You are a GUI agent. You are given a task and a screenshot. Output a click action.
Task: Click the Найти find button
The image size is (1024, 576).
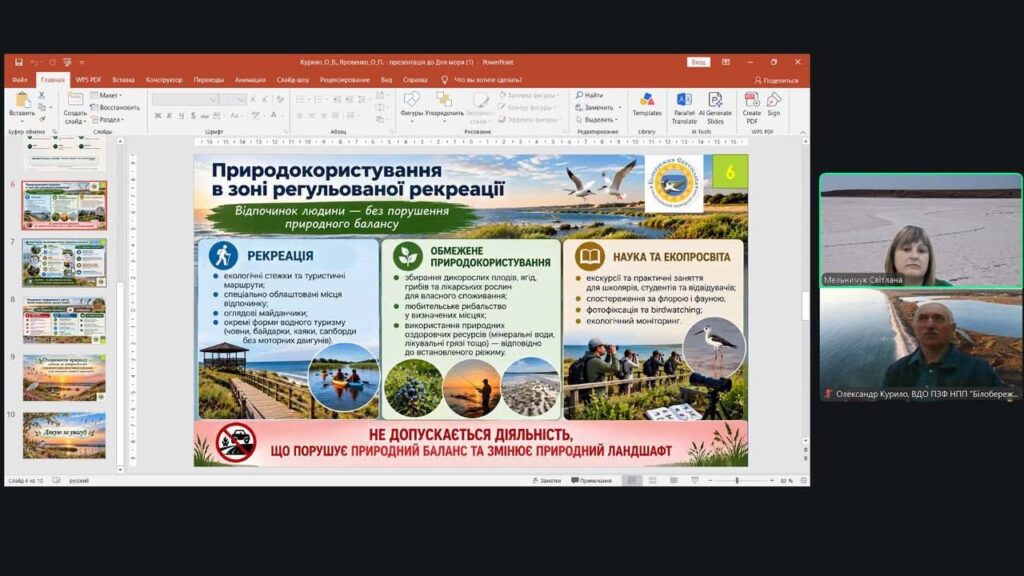pyautogui.click(x=590, y=95)
